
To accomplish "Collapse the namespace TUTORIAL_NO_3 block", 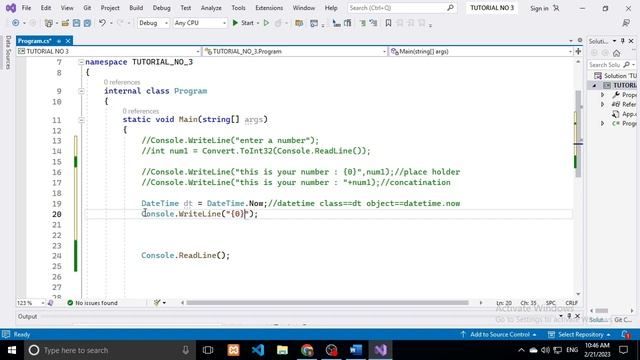I will coord(81,62).
